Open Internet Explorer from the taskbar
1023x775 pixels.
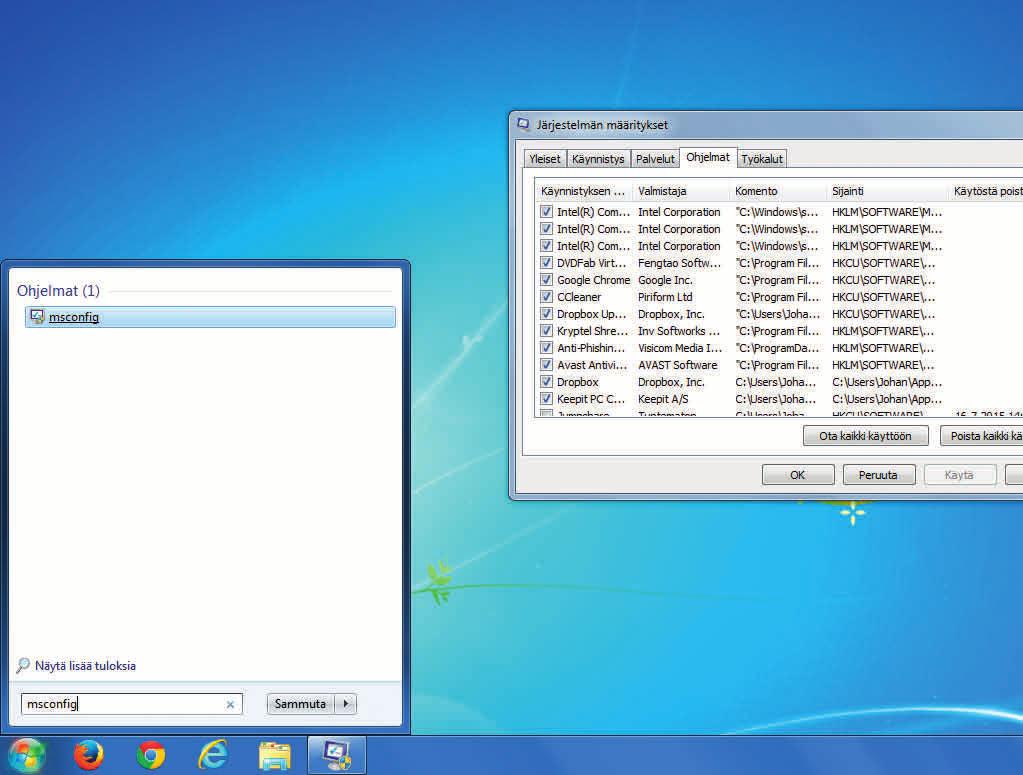(x=213, y=755)
